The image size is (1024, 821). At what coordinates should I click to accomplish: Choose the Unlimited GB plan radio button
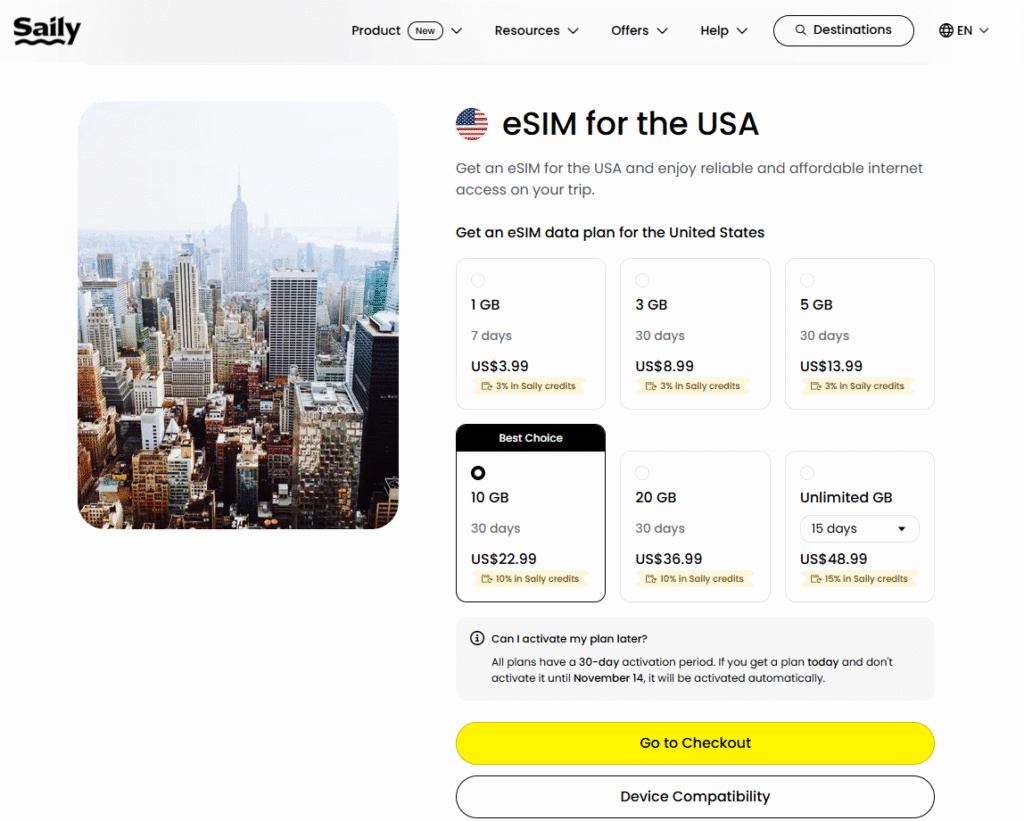[807, 473]
